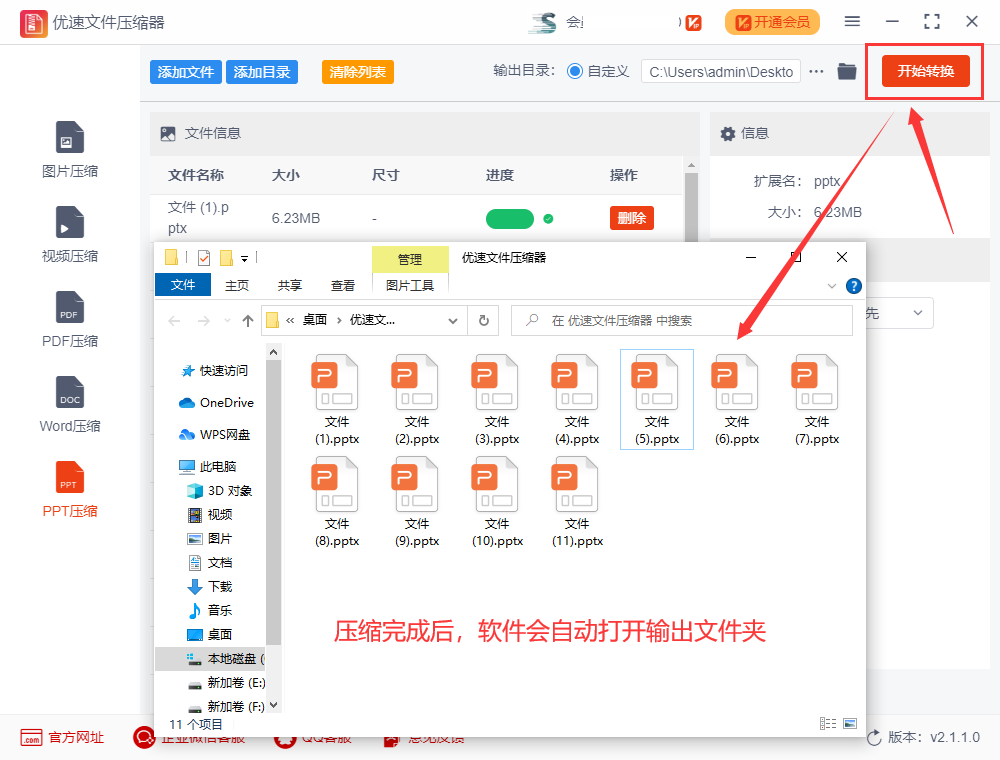Open 新加卷 (E:) drive in navigation pane
The width and height of the screenshot is (1000, 760).
pyautogui.click(x=226, y=682)
